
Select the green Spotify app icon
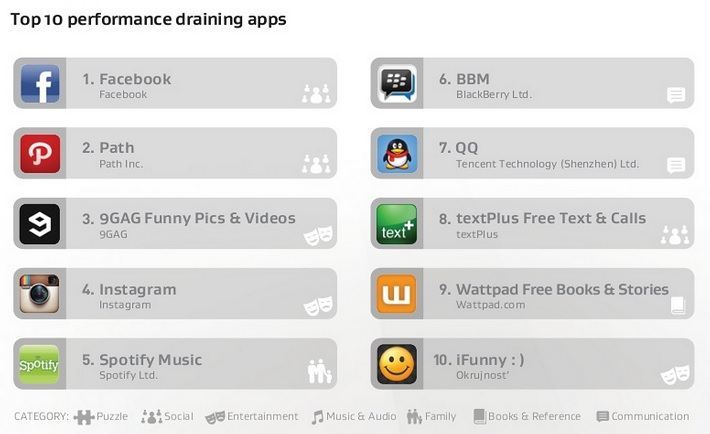(40, 364)
